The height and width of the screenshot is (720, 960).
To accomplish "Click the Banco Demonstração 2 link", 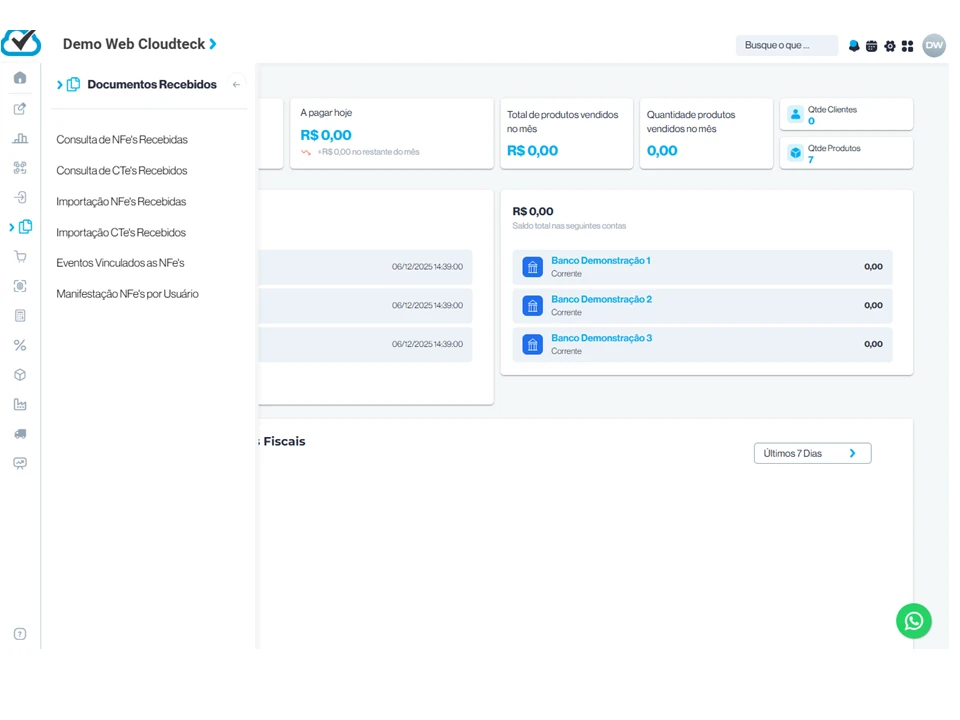I will (601, 299).
